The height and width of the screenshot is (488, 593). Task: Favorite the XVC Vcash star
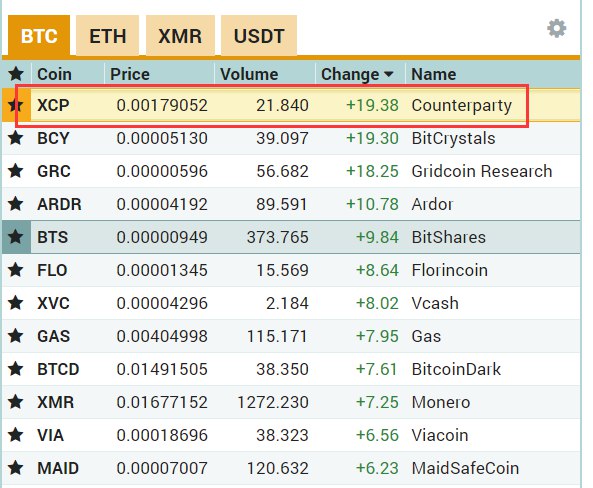16,303
